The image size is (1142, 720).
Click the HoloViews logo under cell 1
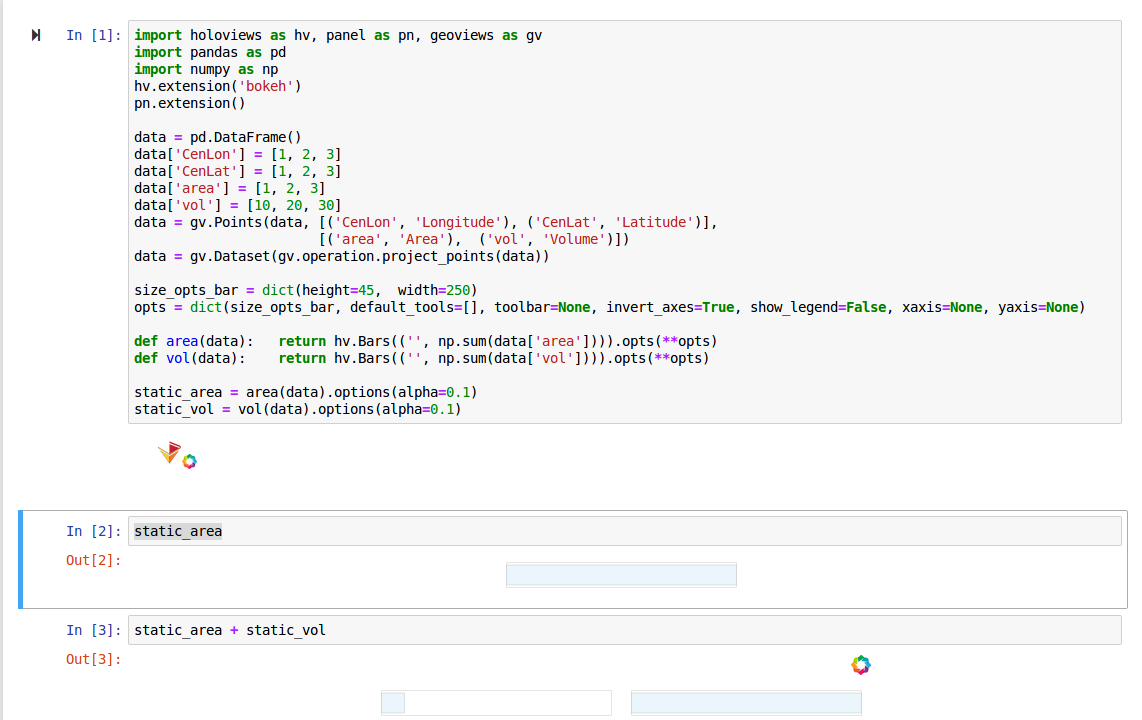point(170,452)
